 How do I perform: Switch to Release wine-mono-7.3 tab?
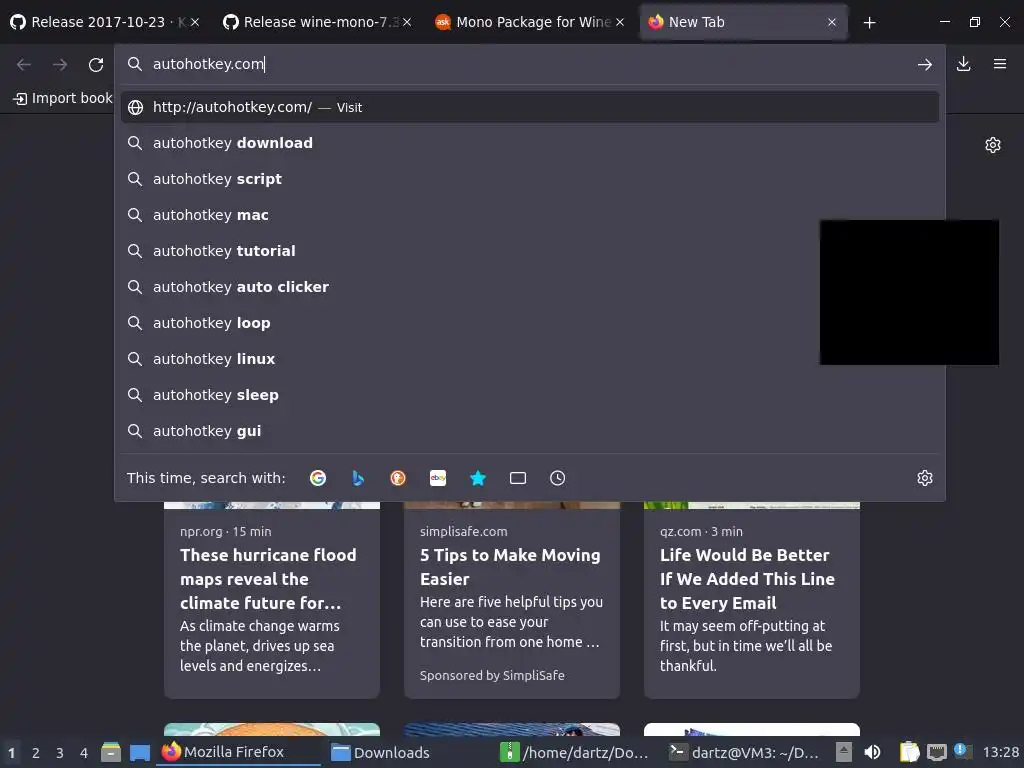[310, 22]
